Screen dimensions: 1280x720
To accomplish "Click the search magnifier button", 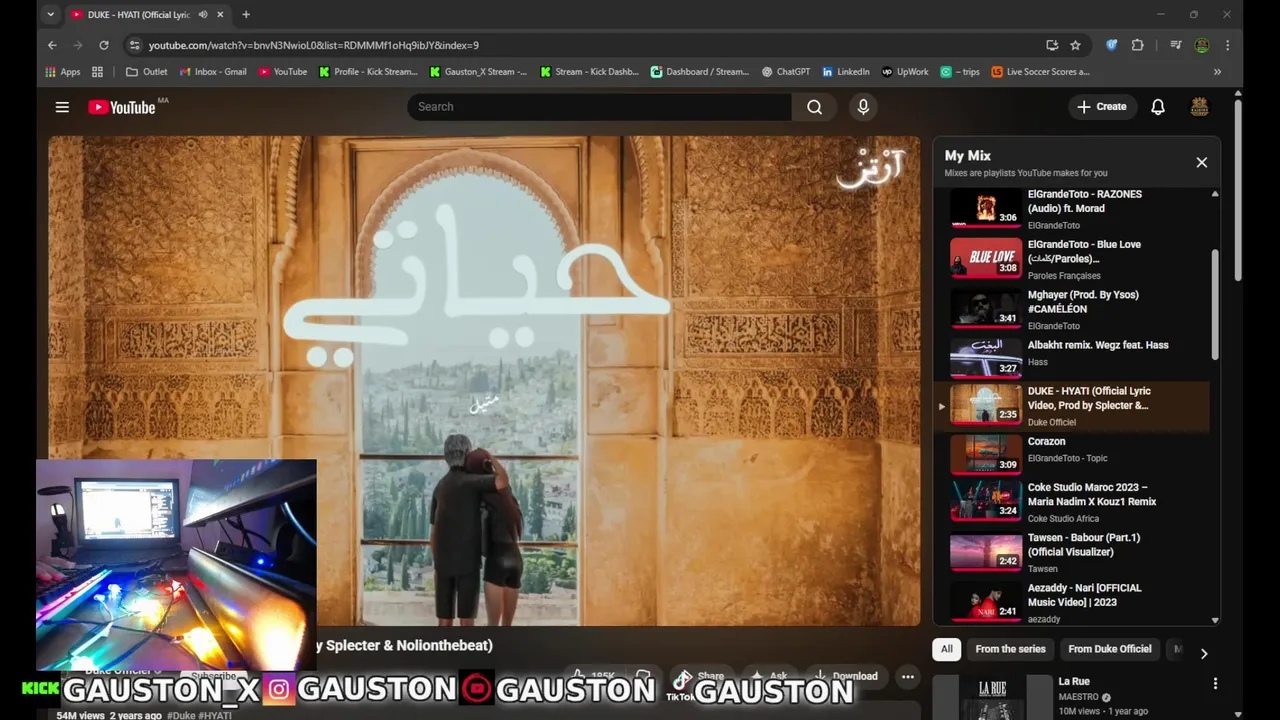I will (x=814, y=107).
